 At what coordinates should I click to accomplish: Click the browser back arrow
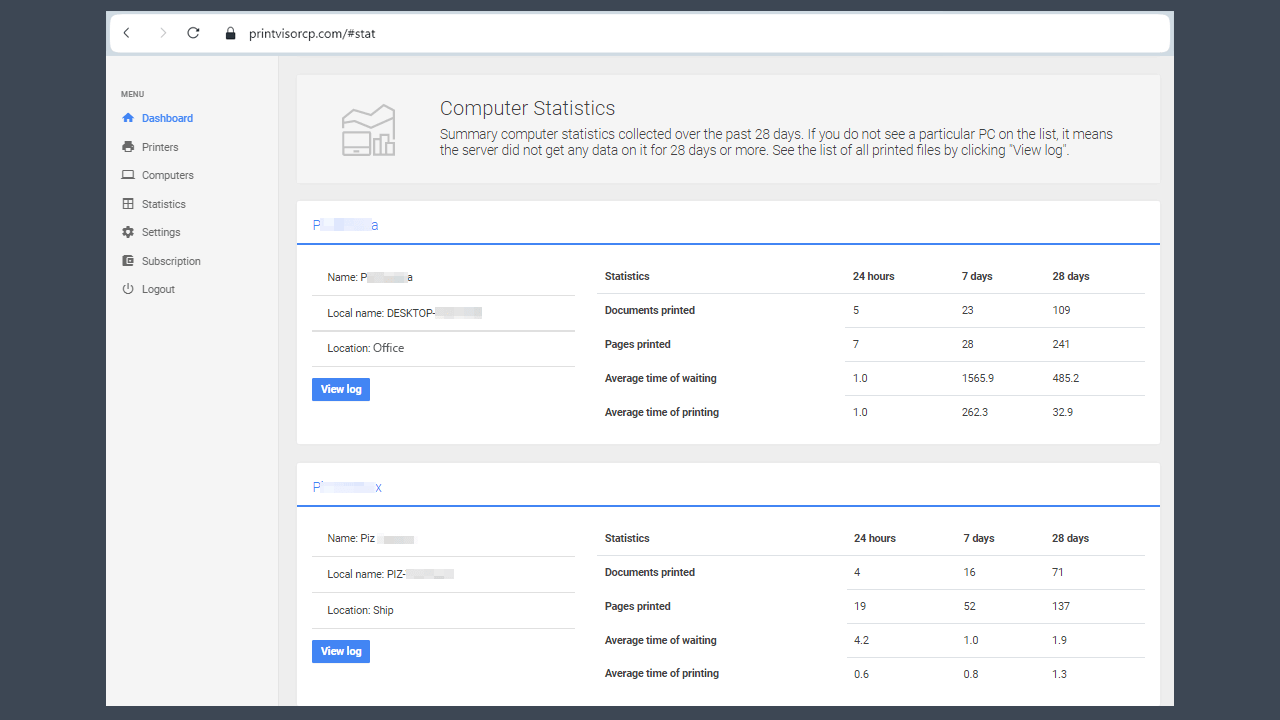pos(127,33)
